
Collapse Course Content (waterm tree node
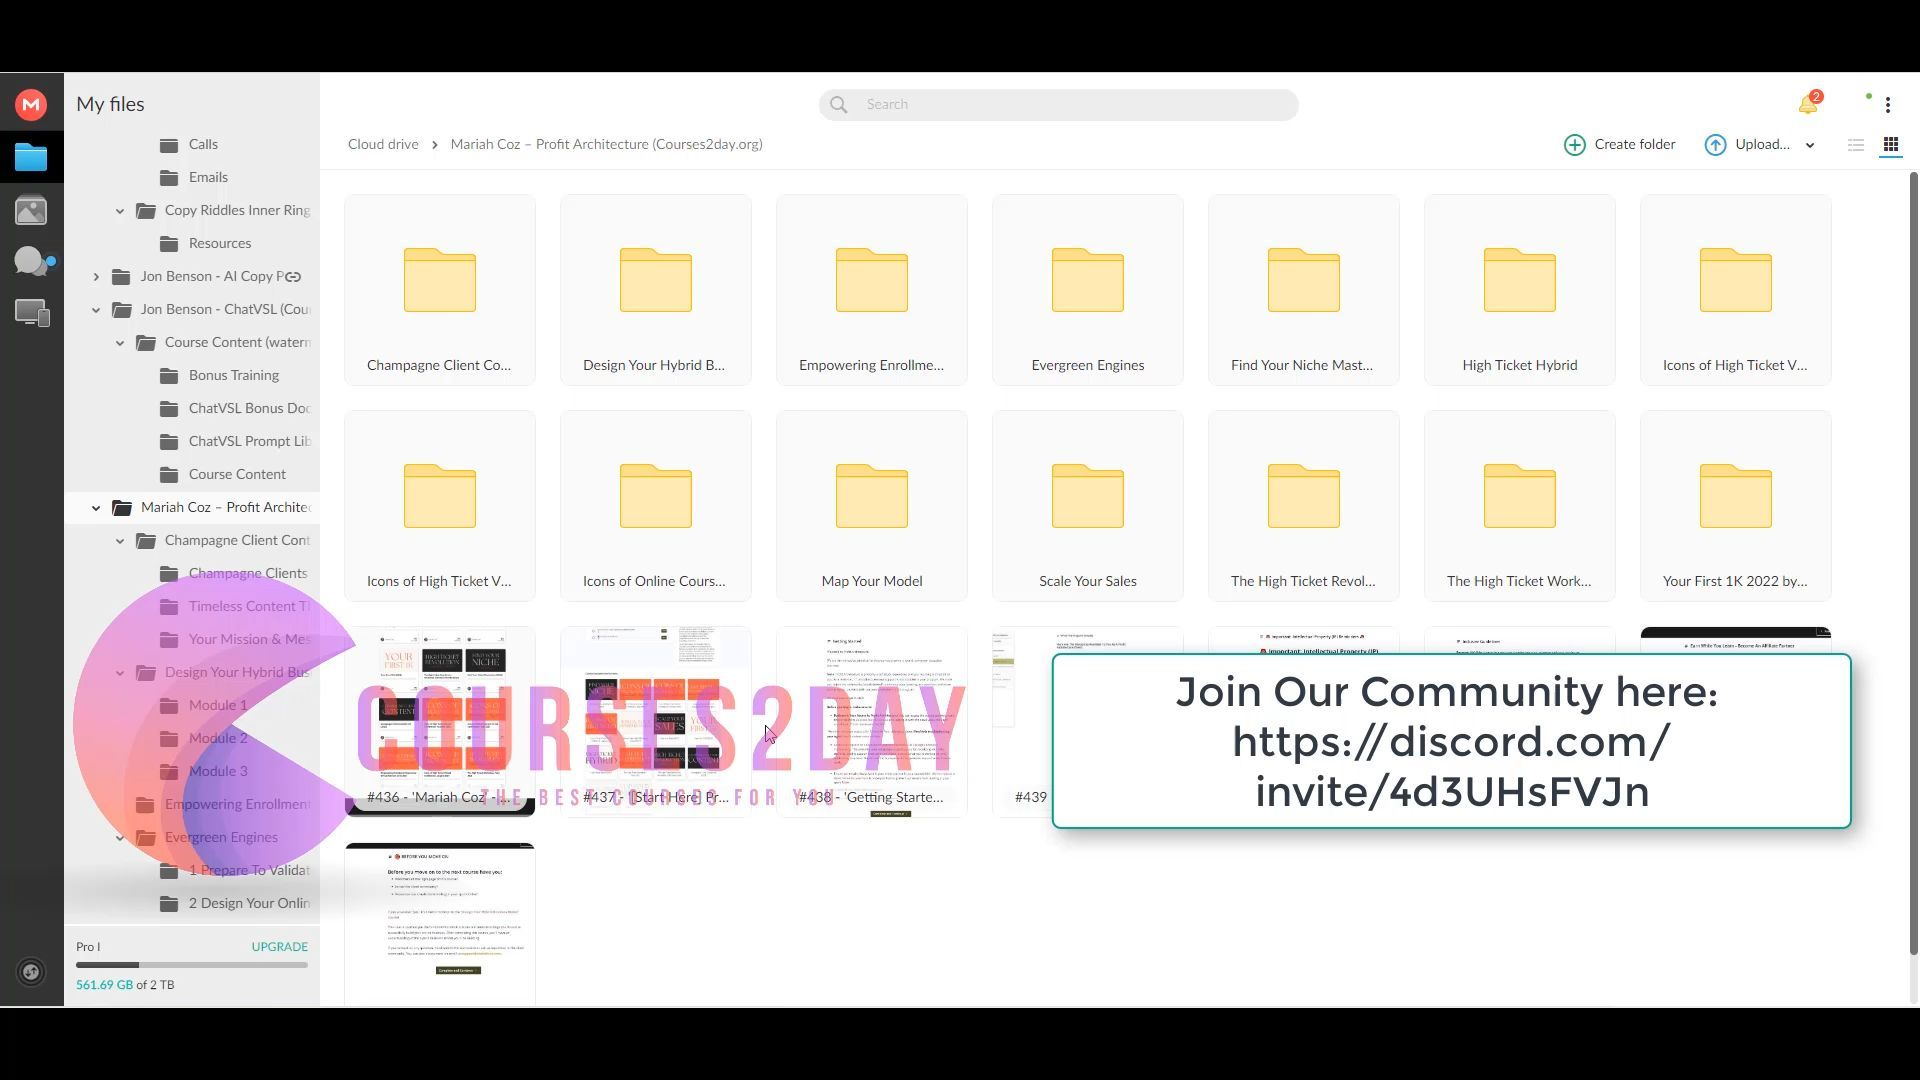point(120,343)
